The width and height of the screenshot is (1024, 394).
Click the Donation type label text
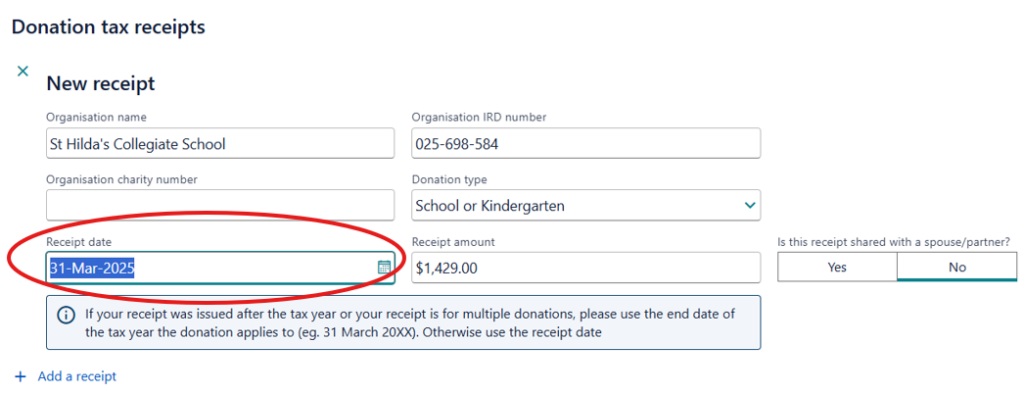[x=449, y=180]
